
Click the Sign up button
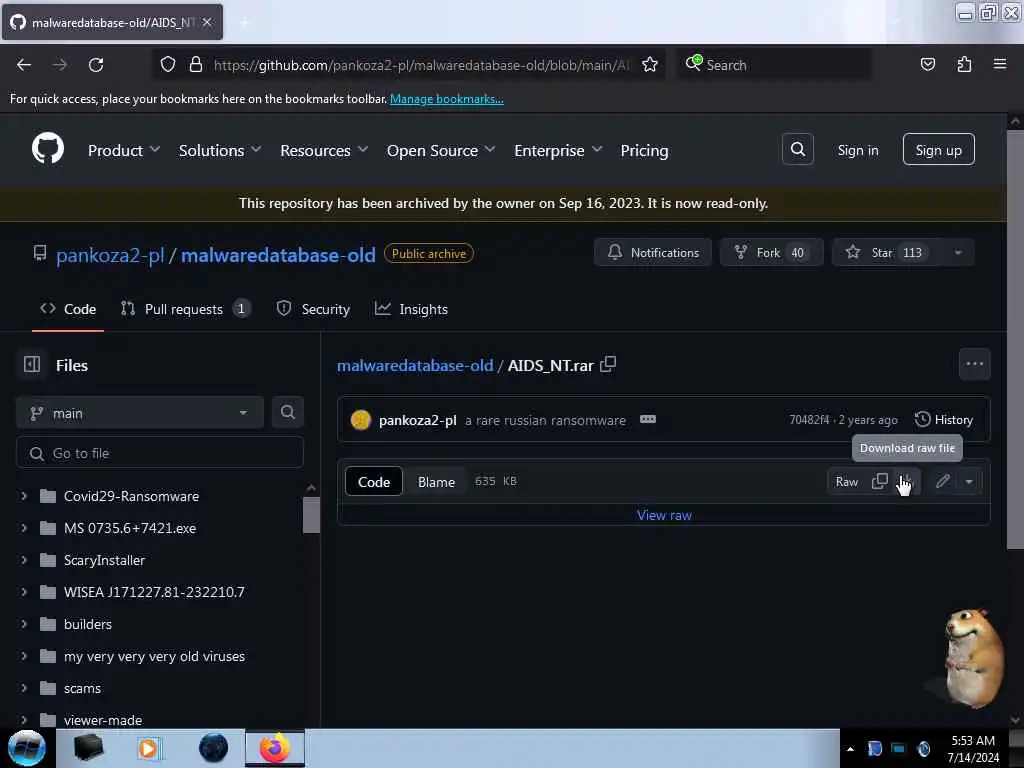pos(938,150)
